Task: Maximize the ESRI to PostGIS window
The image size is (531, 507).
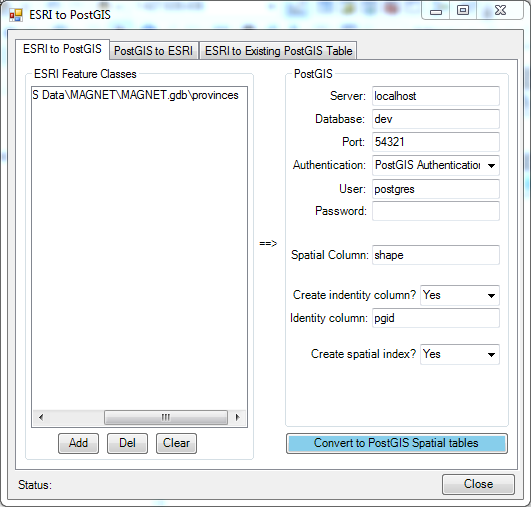Action: (463, 11)
